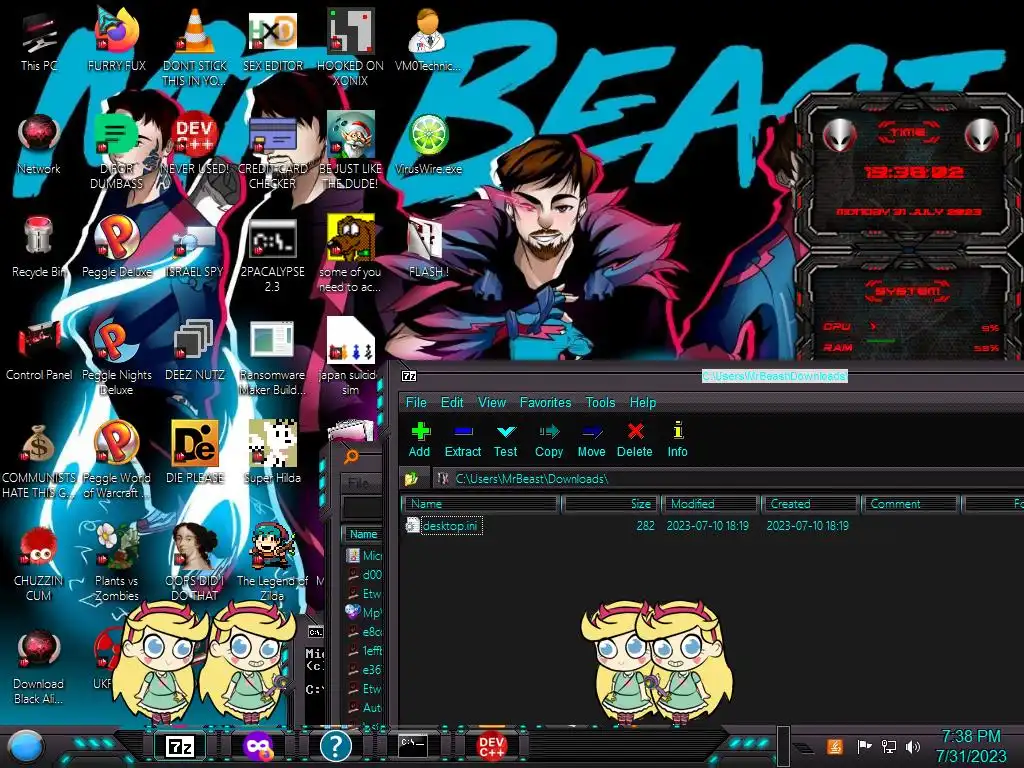Screen dimensions: 1024x768
Task: Open the Peggle Nights Deluxe shortcut
Action: pos(117,357)
